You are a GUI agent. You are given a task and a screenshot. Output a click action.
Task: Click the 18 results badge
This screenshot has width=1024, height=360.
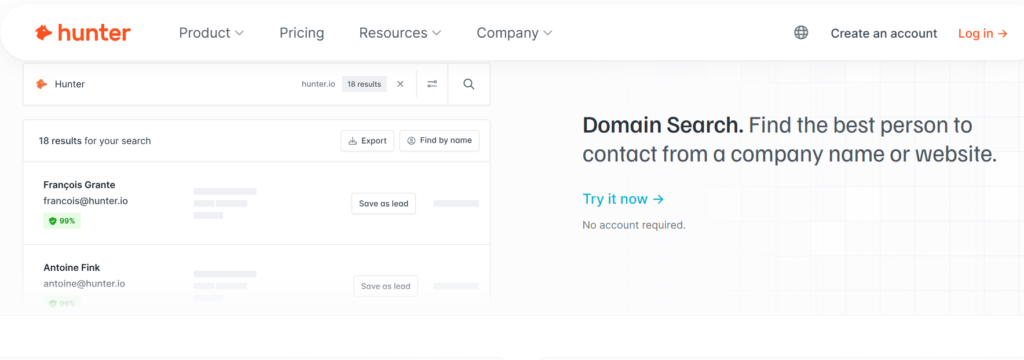tap(364, 84)
